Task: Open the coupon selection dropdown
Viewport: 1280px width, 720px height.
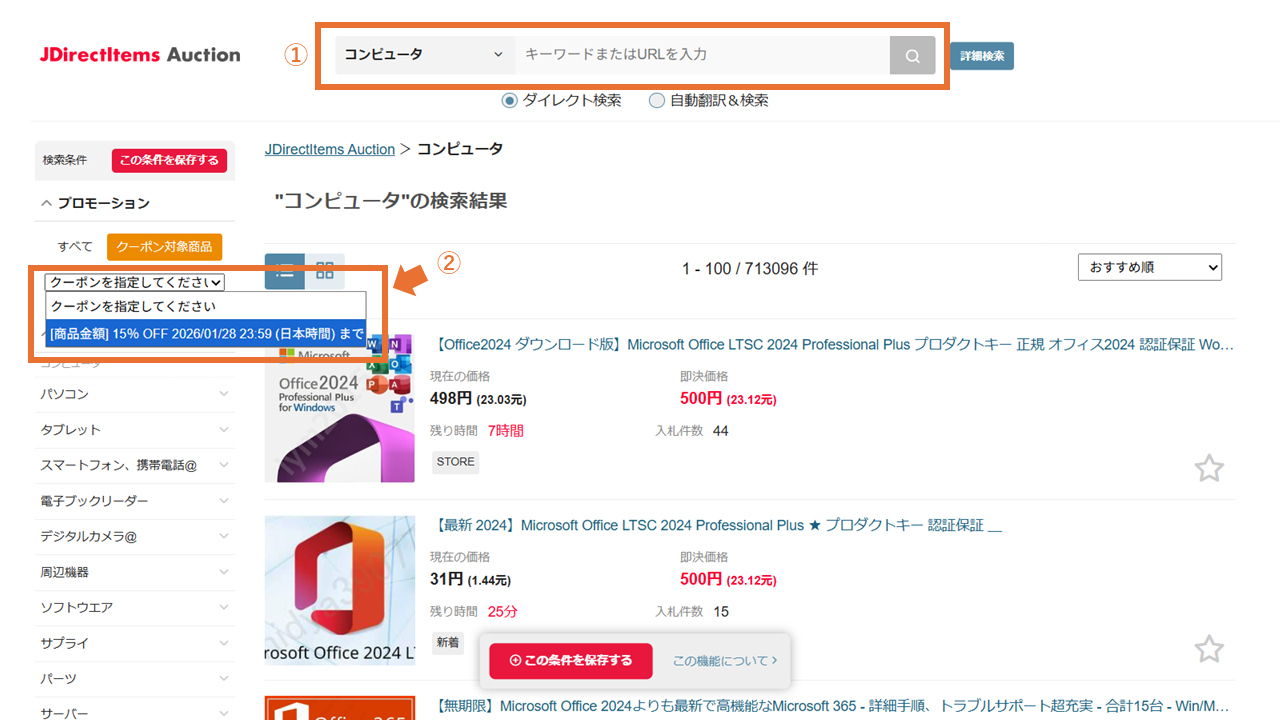Action: 135,282
